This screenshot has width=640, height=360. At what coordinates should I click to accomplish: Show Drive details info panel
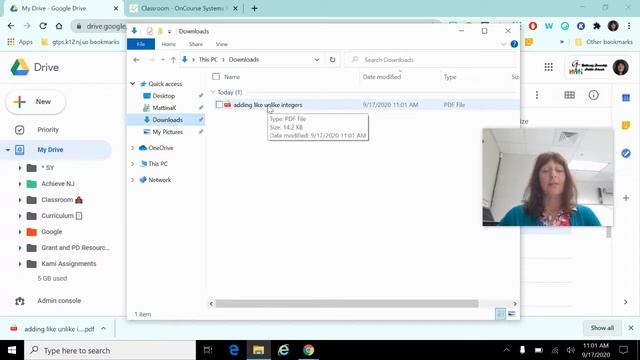pyautogui.click(x=593, y=95)
